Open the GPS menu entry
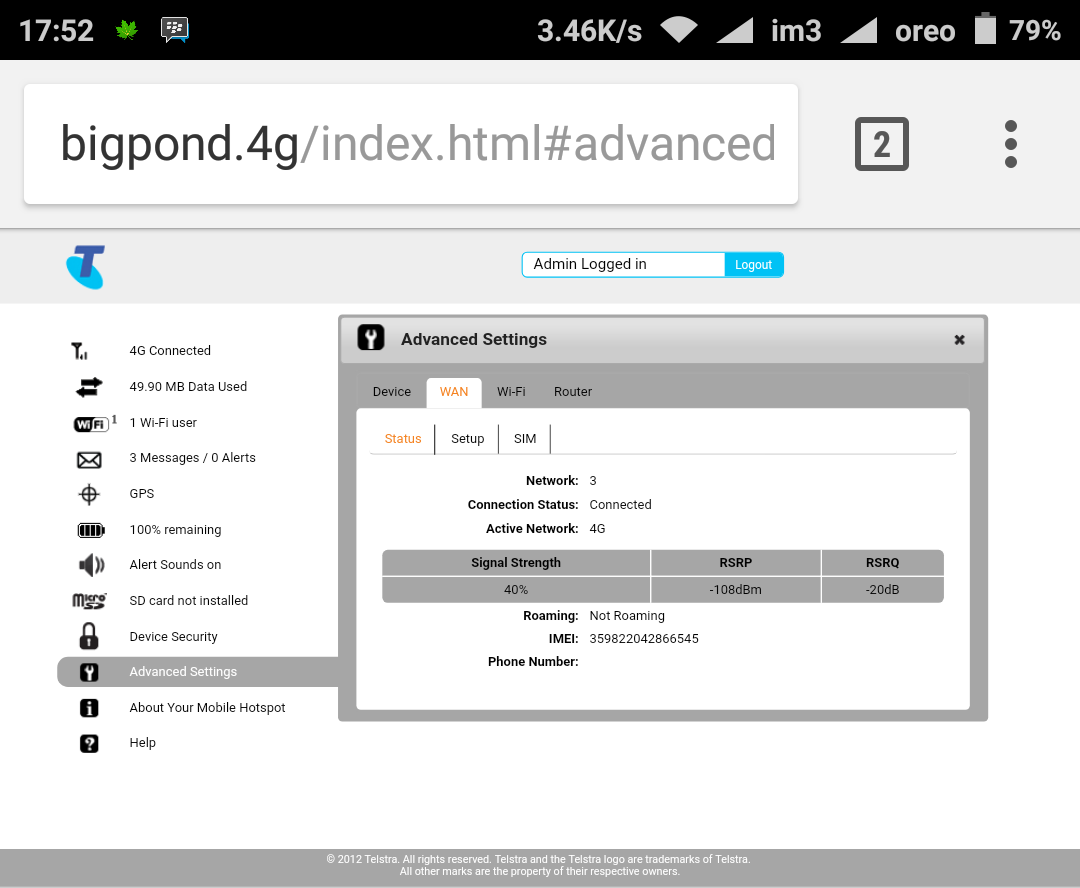The image size is (1080, 888). click(x=142, y=494)
